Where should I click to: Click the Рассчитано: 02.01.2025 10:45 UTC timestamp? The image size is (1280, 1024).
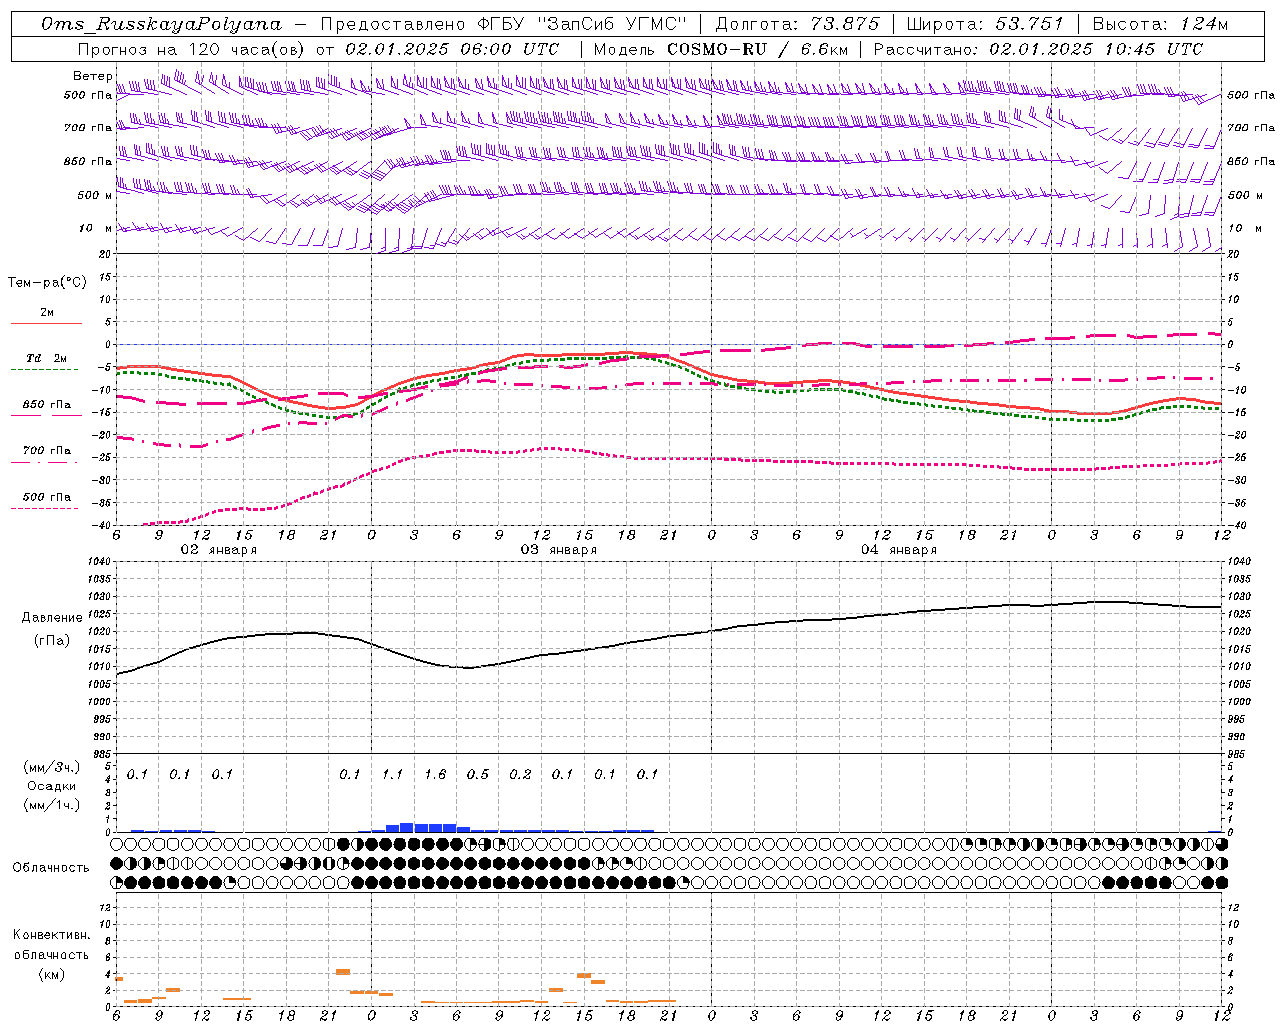(x=1038, y=48)
